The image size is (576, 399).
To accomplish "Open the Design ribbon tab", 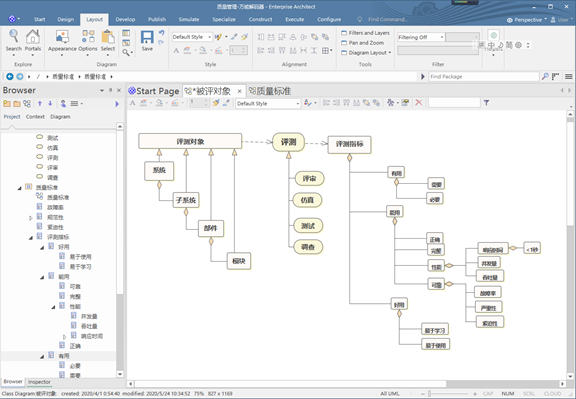I will (x=65, y=19).
